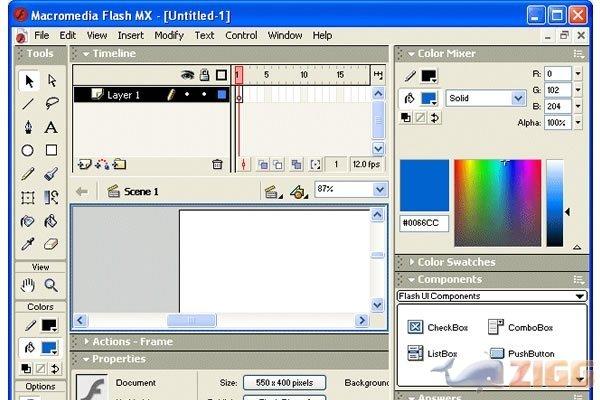The height and width of the screenshot is (400, 600).
Task: Click the Delete Layer trash icon
Action: tap(217, 165)
